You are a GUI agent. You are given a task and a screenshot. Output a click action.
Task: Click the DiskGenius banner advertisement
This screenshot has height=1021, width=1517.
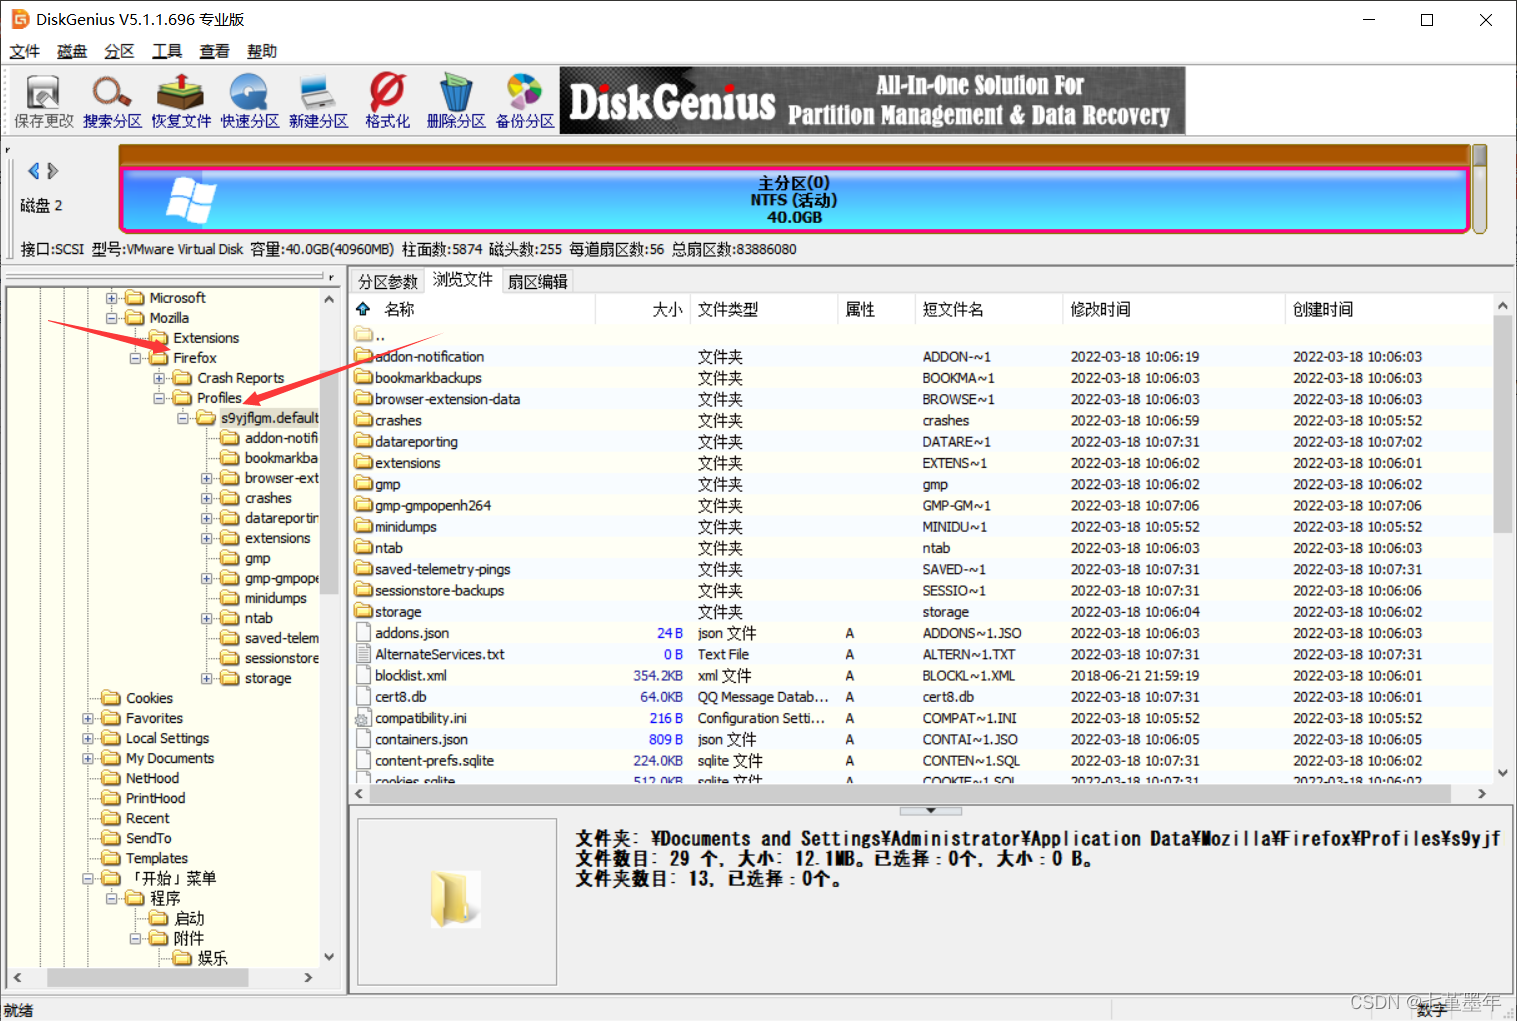(872, 101)
